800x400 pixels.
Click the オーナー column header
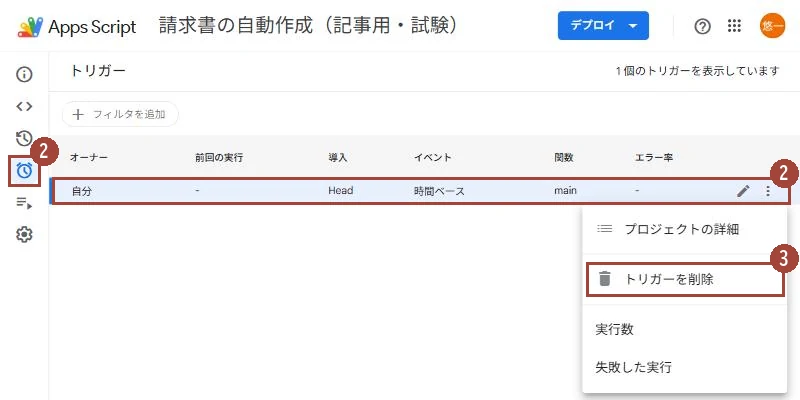(x=88, y=158)
